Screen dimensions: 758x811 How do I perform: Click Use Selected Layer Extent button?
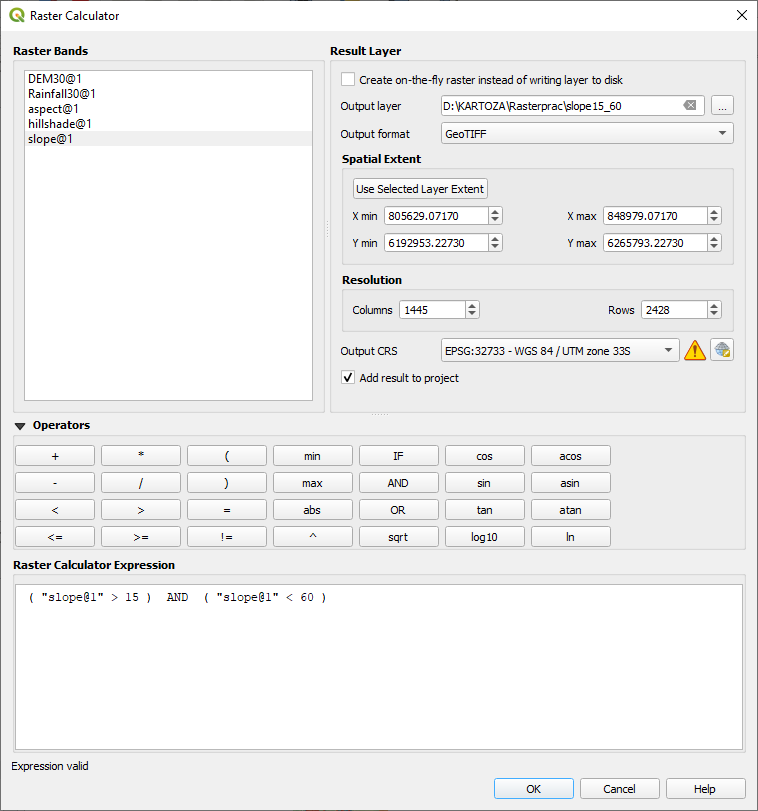pyautogui.click(x=420, y=189)
